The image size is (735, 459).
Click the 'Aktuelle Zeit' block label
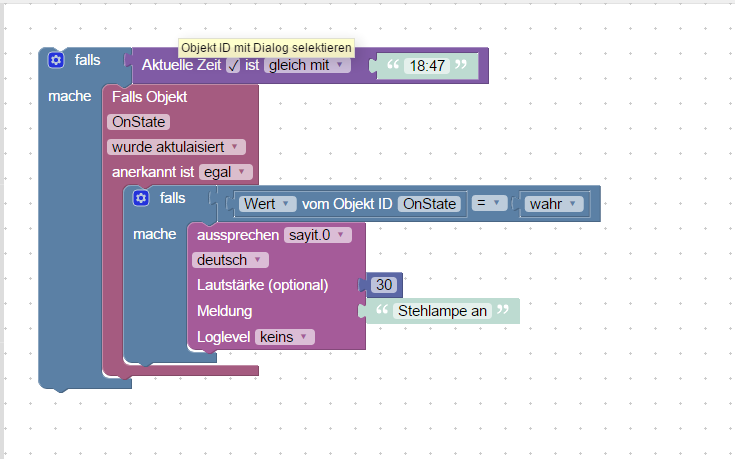pos(181,65)
